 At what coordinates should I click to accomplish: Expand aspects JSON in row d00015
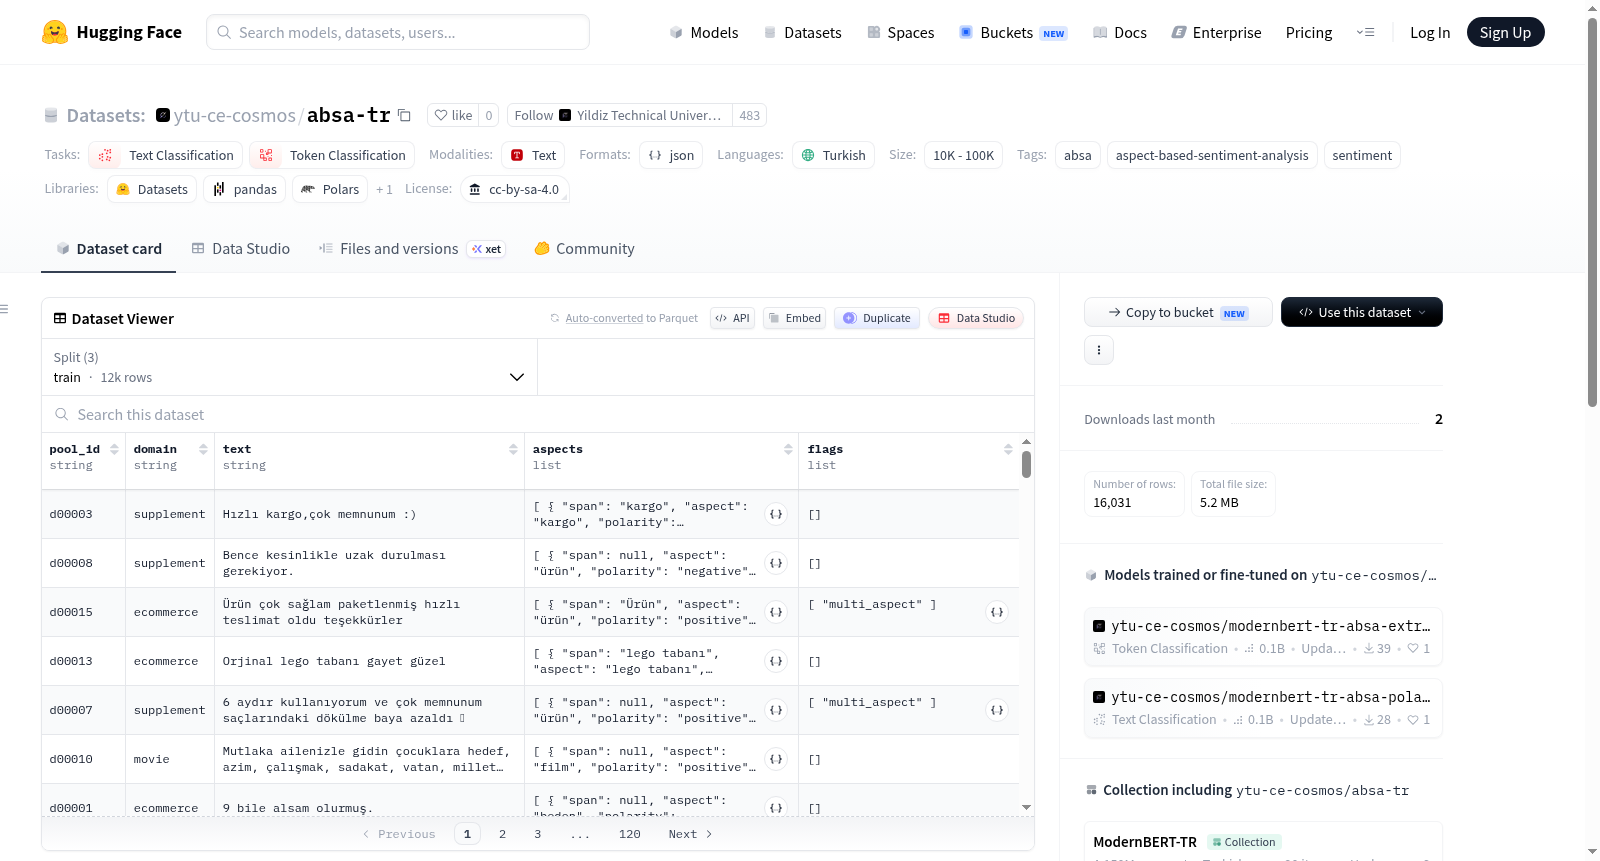pos(776,612)
